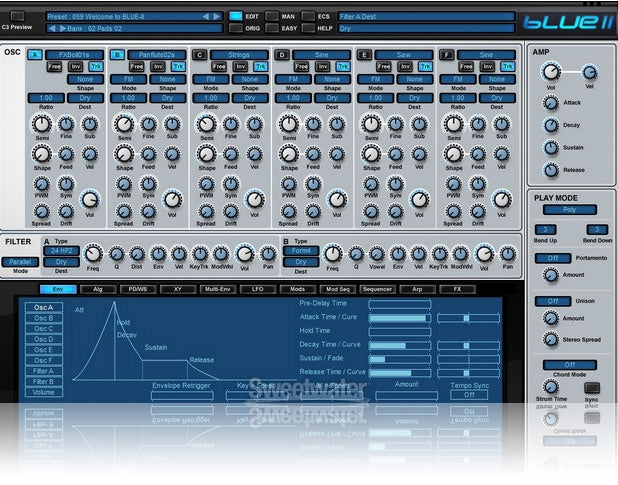Viewport: 618px width, 485px height.
Task: Toggle the MAN button
Action: tap(272, 16)
